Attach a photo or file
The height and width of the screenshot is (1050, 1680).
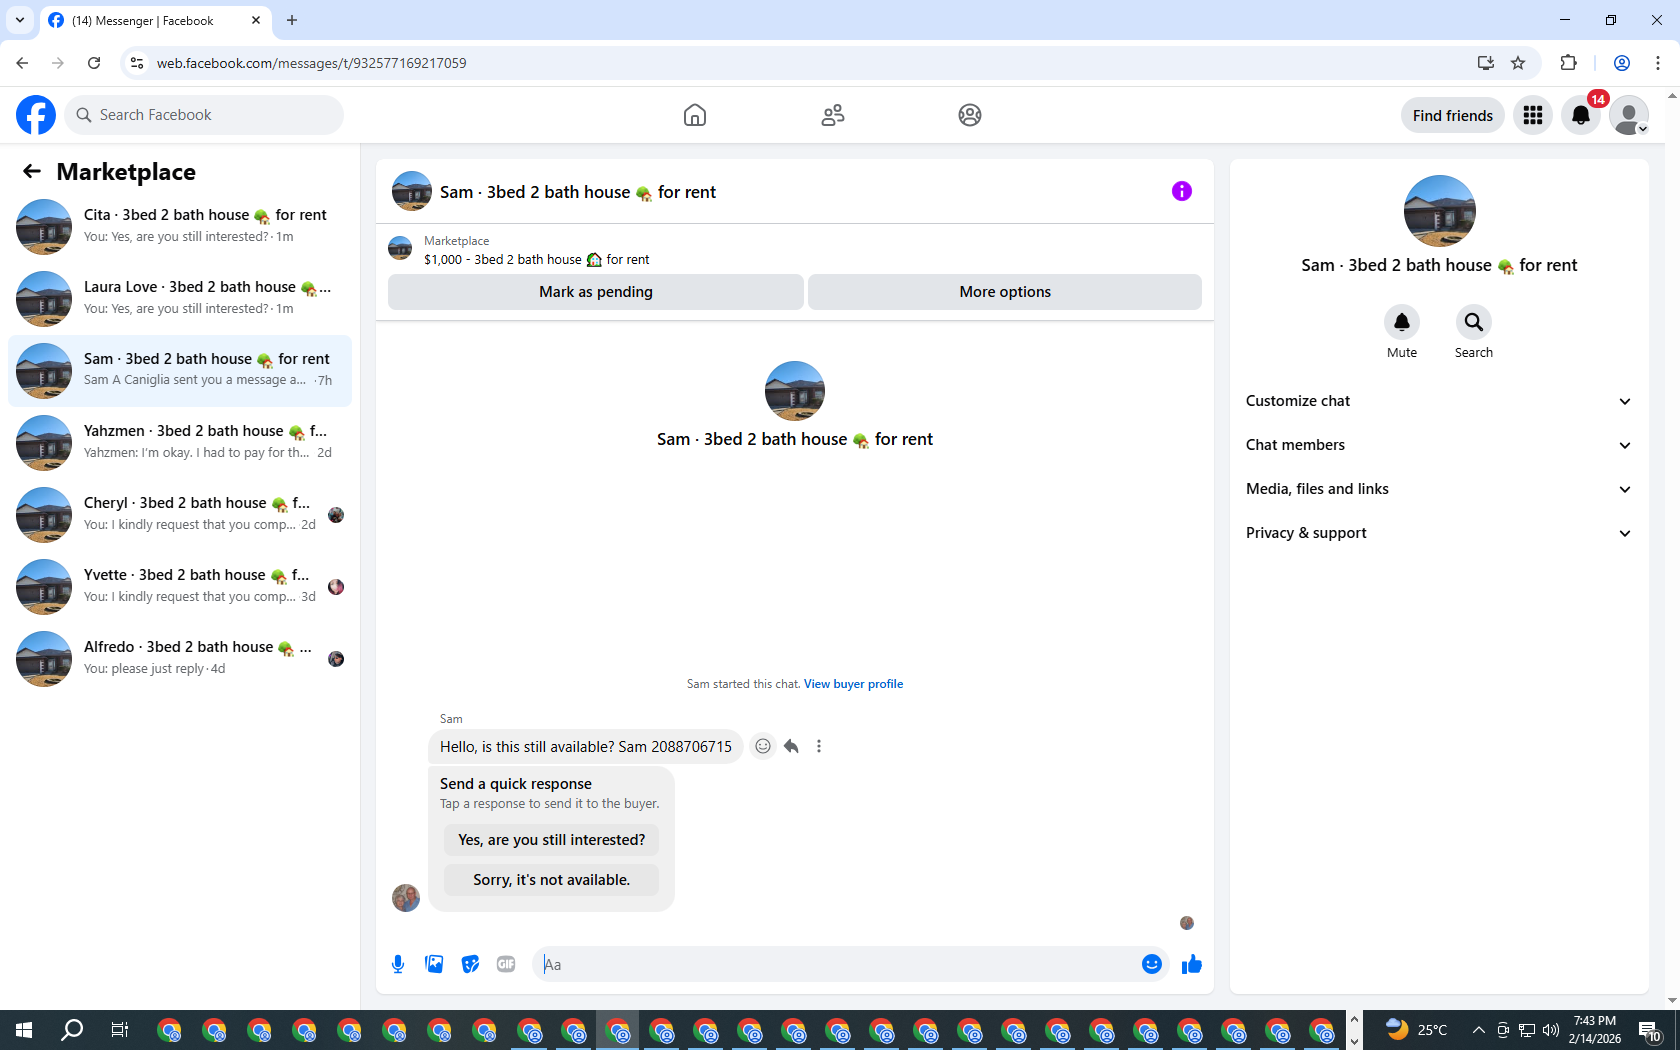click(434, 964)
